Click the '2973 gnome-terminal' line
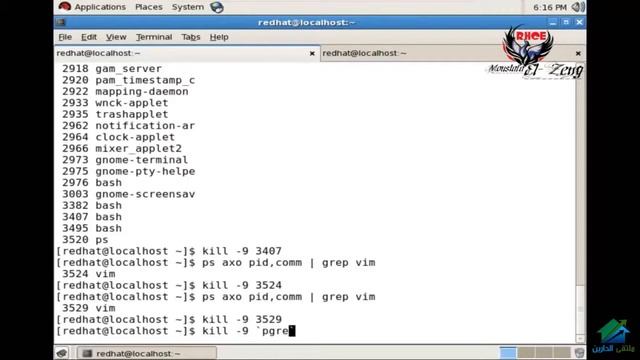This screenshot has width=640, height=360. (x=125, y=160)
